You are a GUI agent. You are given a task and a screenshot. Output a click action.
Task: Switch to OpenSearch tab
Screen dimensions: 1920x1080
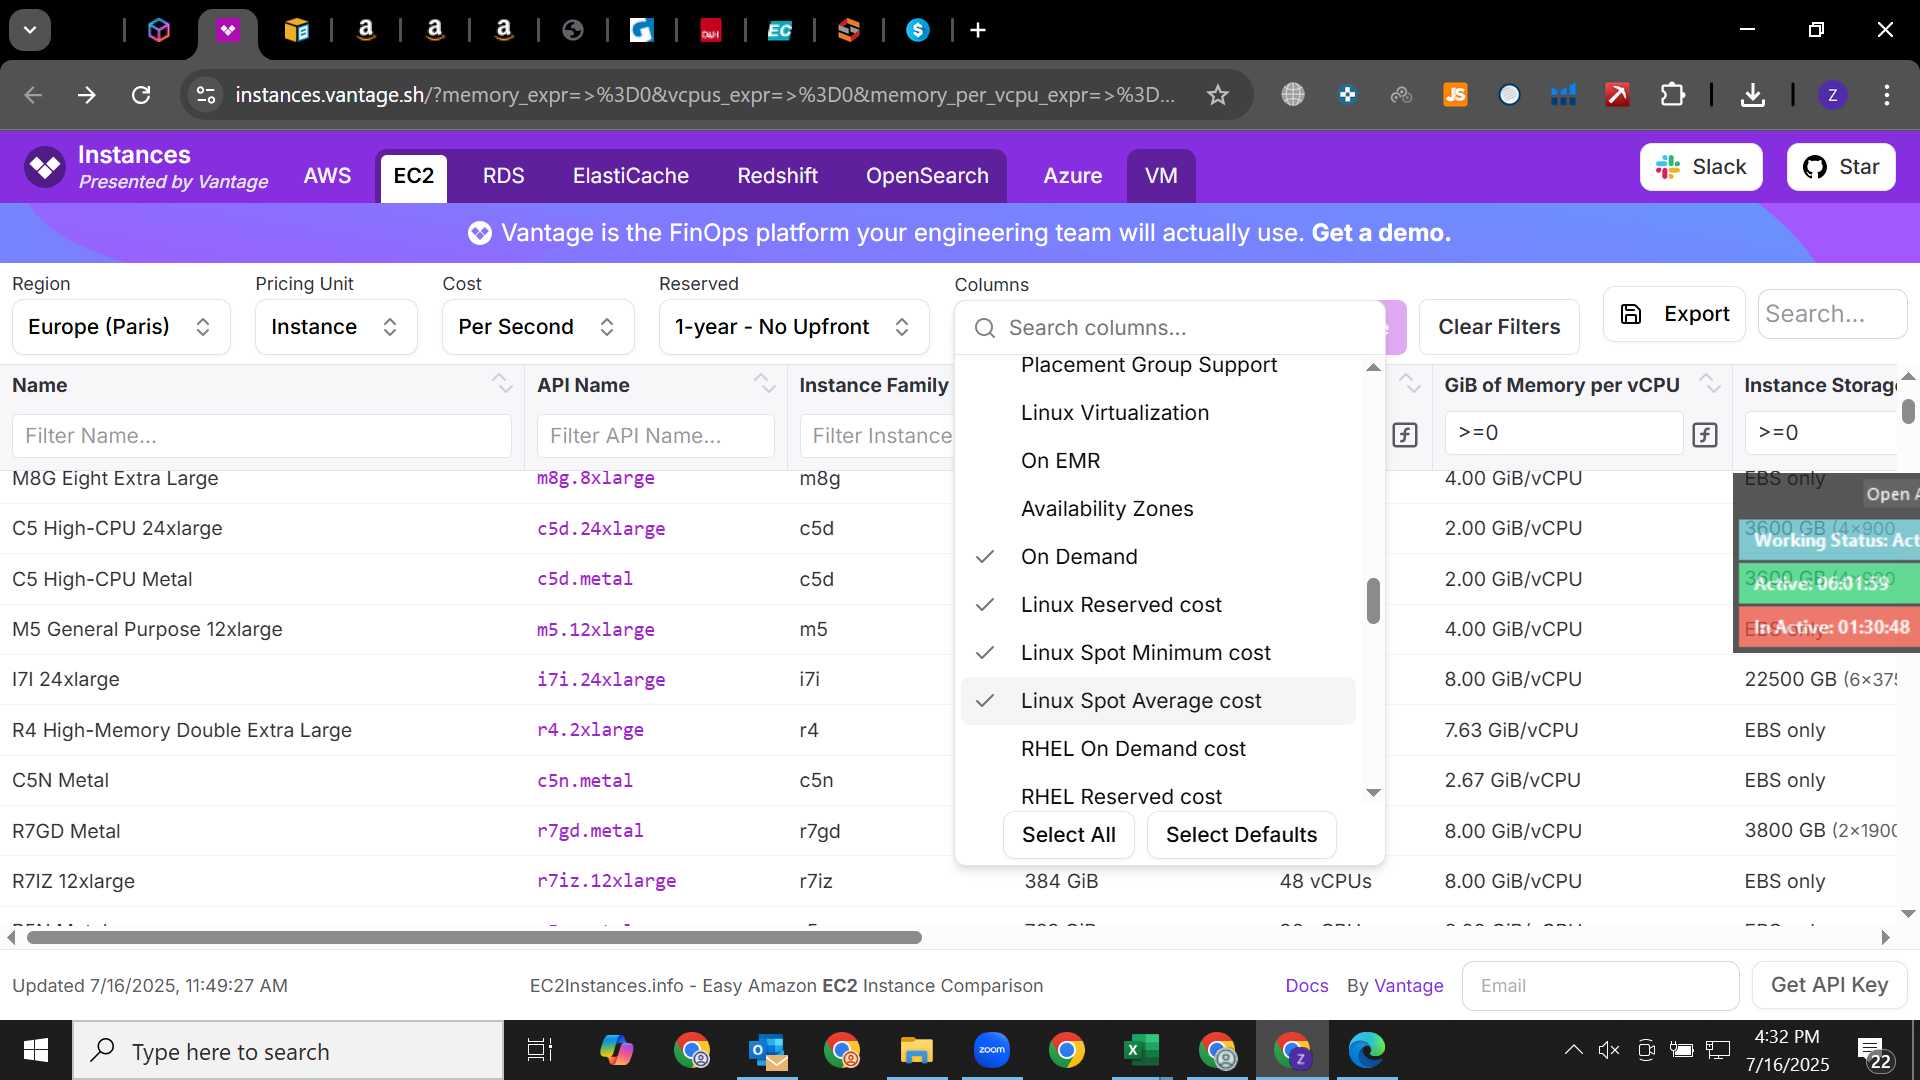click(927, 176)
